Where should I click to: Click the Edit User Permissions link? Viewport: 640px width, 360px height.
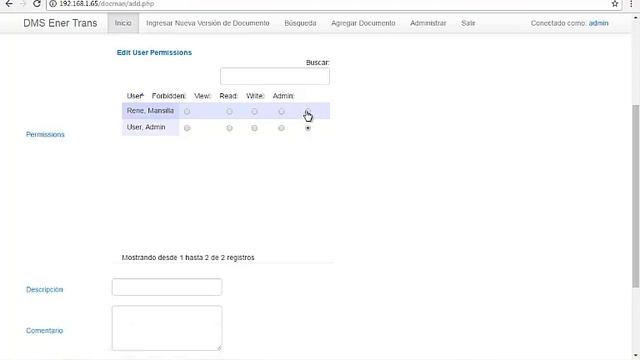point(154,53)
